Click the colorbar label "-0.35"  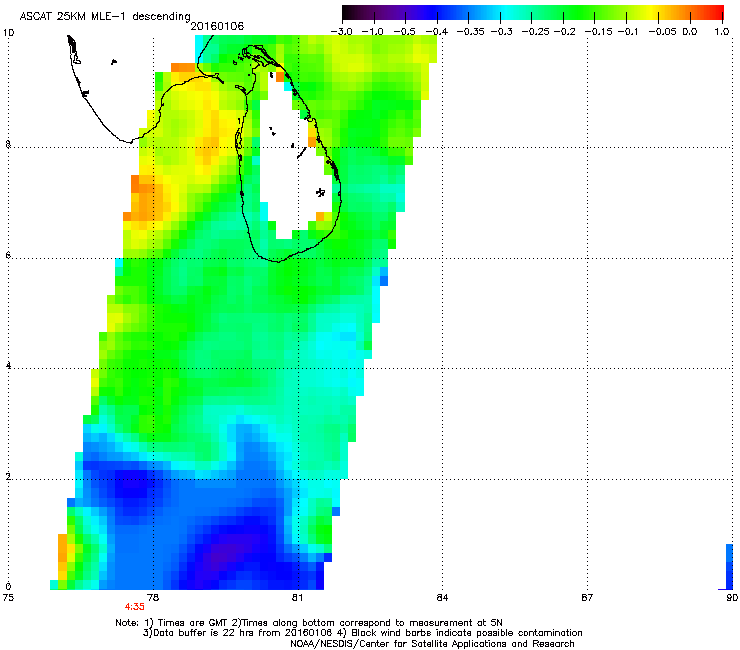(x=470, y=32)
